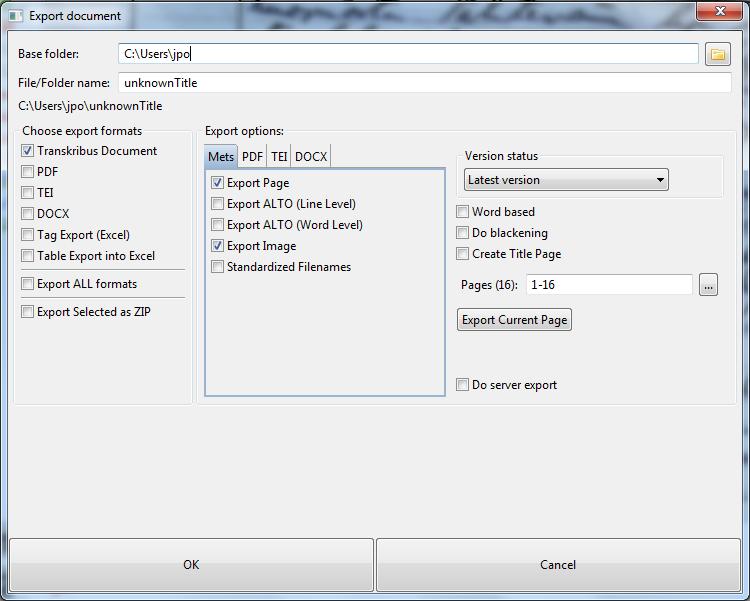Uncheck Transkribus Document format
750x601 pixels.
[x=27, y=151]
